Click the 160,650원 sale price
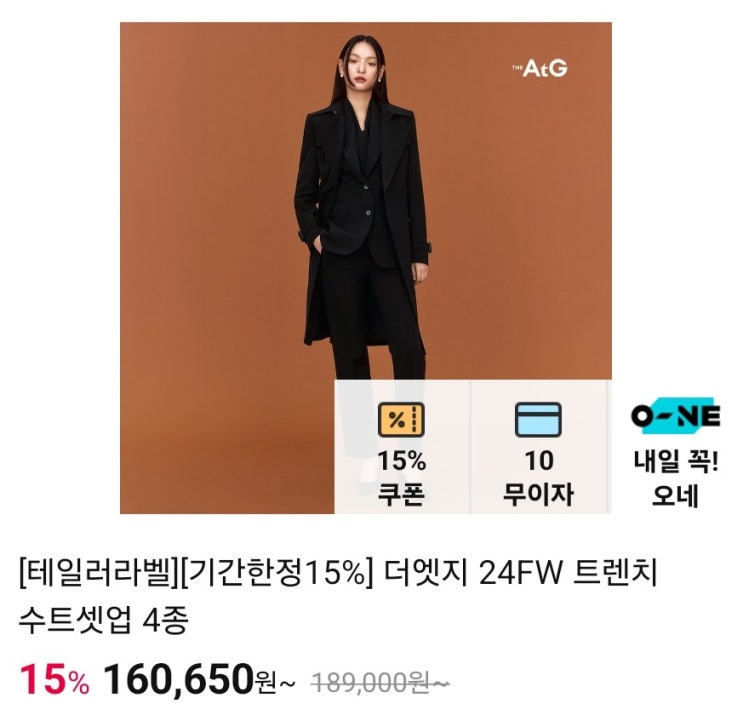The height and width of the screenshot is (715, 743). click(x=199, y=680)
